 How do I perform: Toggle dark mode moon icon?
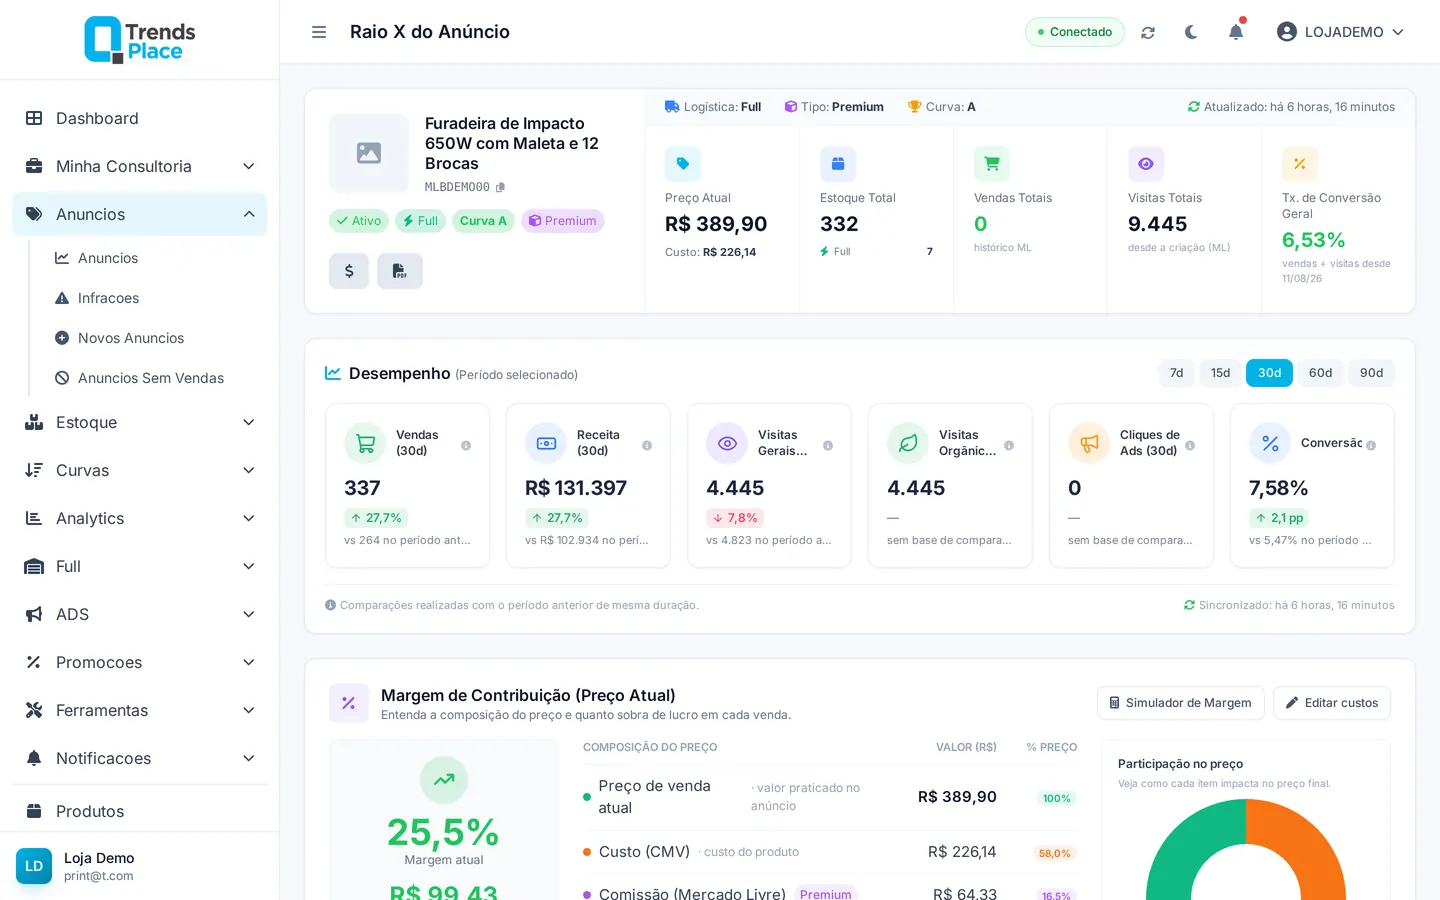click(x=1191, y=32)
